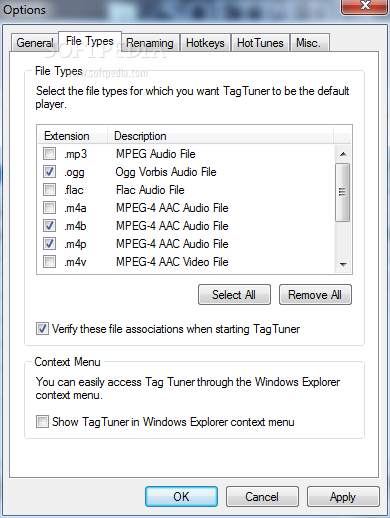
Task: Click the file list scroll up arrow
Action: click(x=343, y=154)
